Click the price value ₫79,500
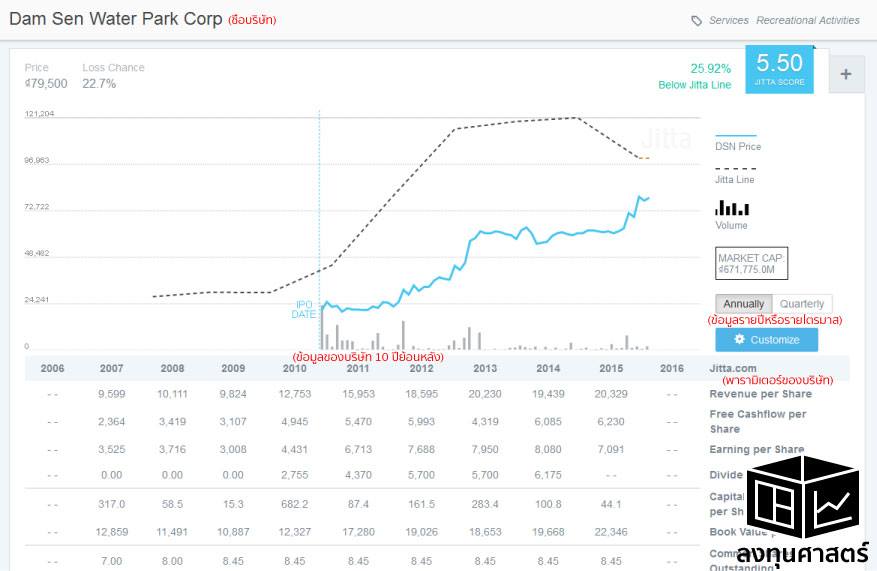 46,83
